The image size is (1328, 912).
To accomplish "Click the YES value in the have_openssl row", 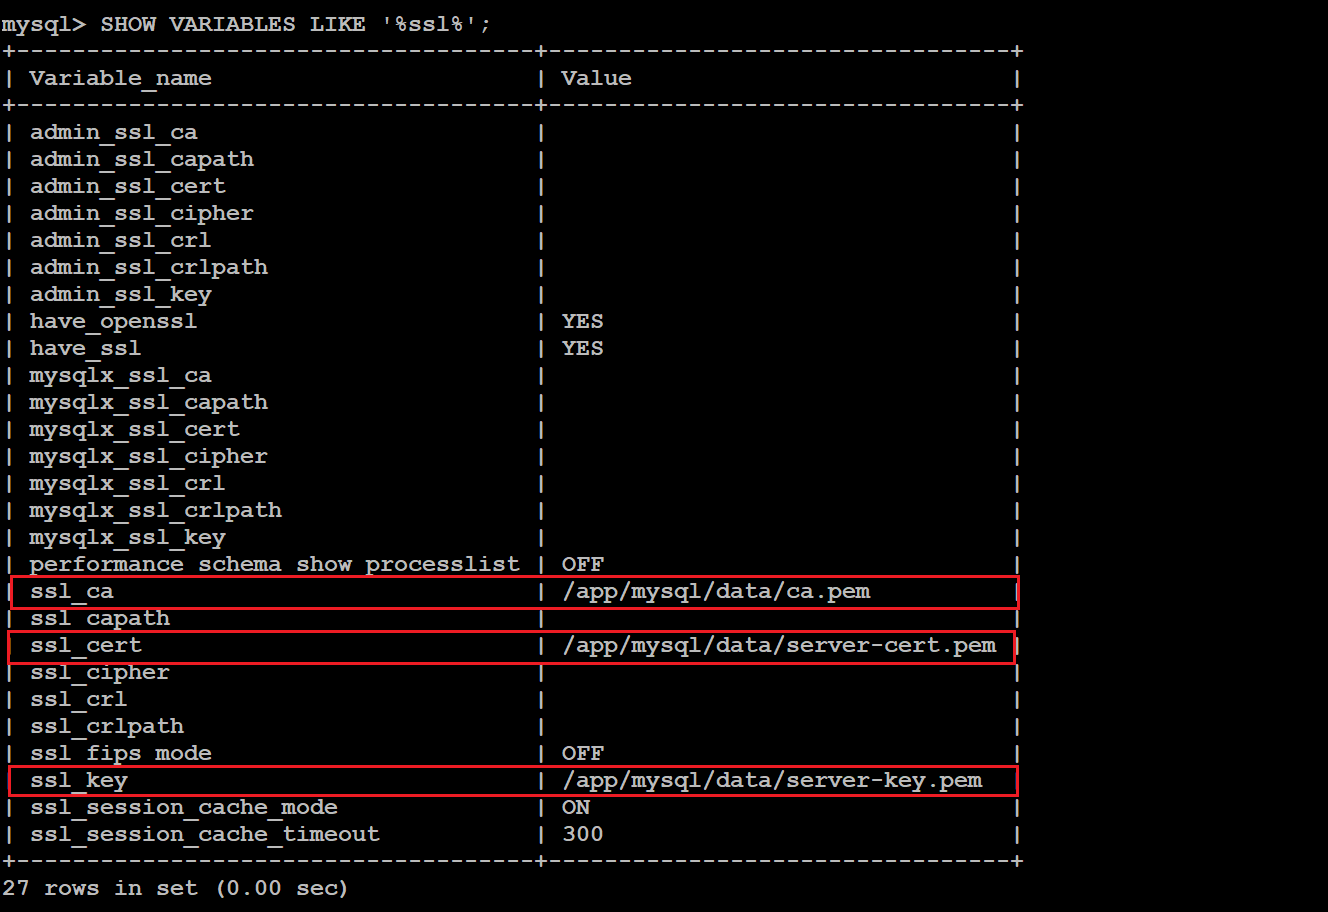I will (582, 321).
